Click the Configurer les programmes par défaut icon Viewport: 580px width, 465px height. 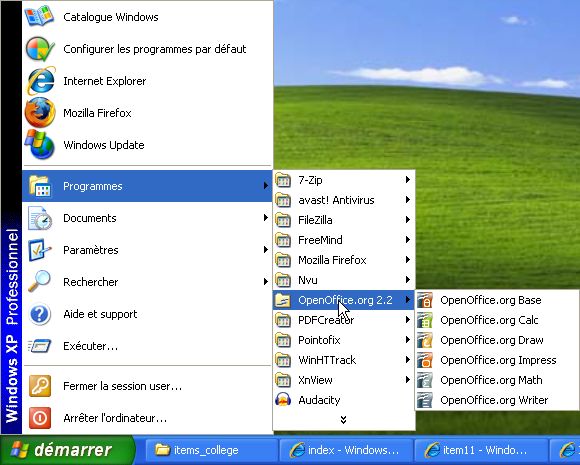(40, 49)
